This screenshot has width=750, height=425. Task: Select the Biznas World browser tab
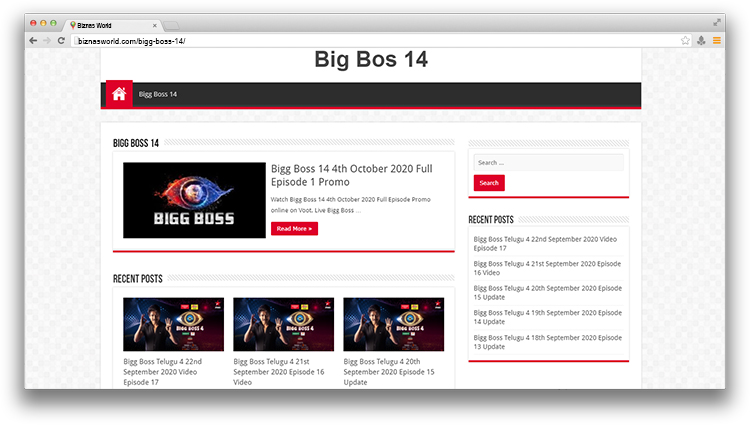(x=114, y=25)
